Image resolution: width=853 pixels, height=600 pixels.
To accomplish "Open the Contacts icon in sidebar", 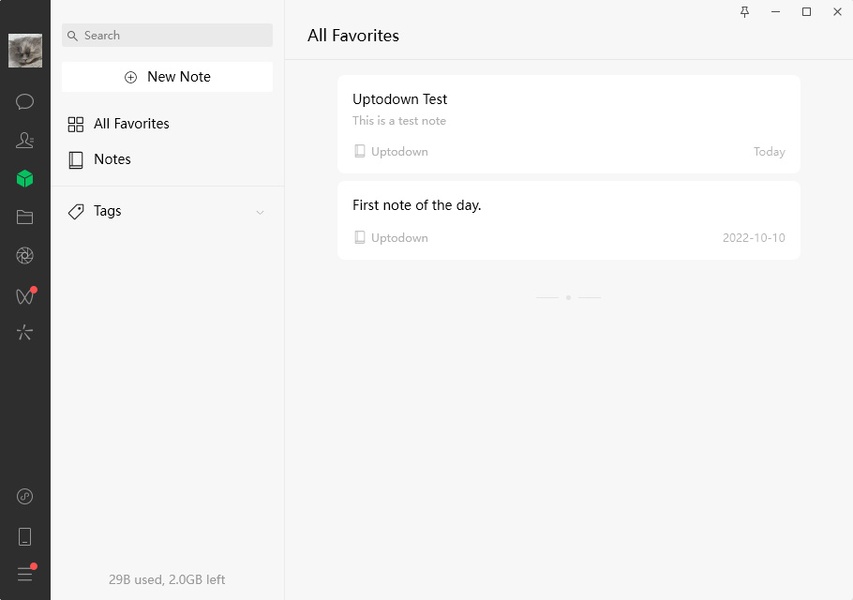I will 25,140.
